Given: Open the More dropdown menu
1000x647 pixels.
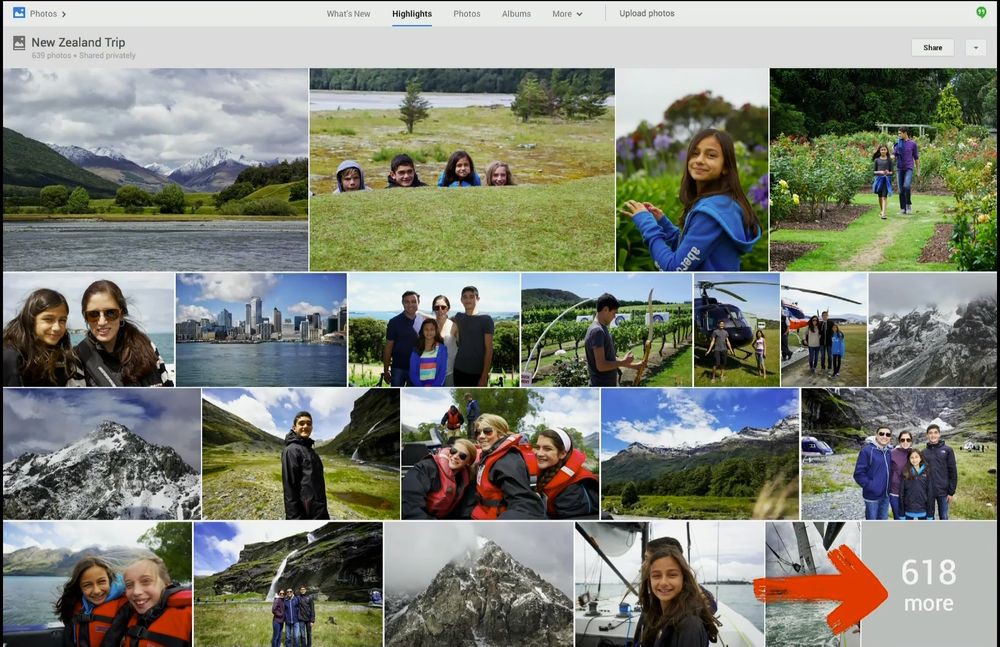Looking at the screenshot, I should (x=567, y=14).
